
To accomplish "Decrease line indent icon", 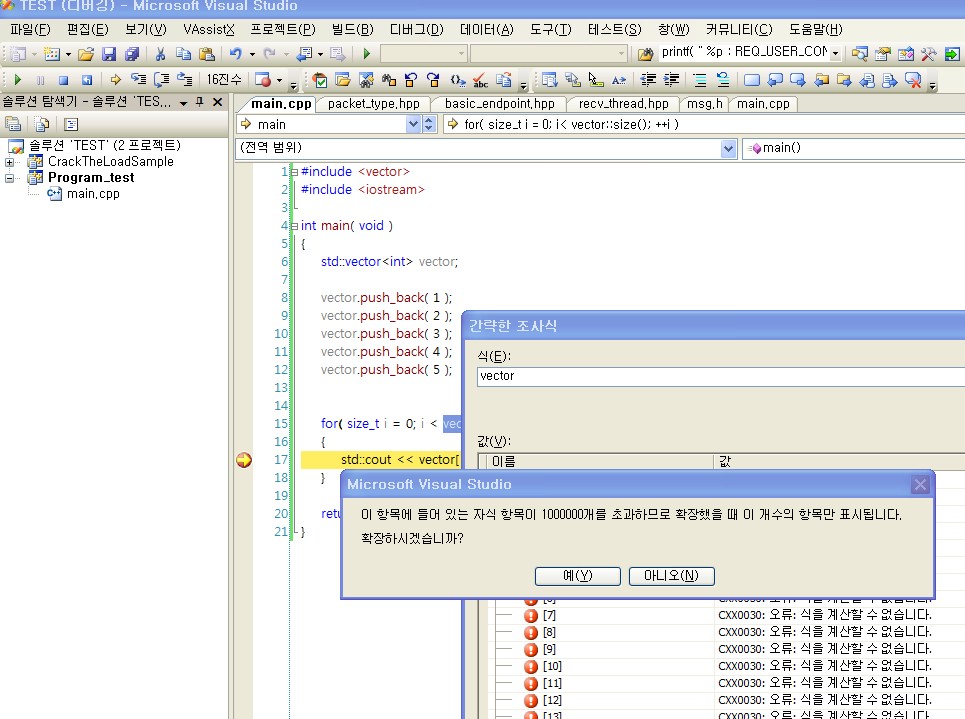I will 647,79.
